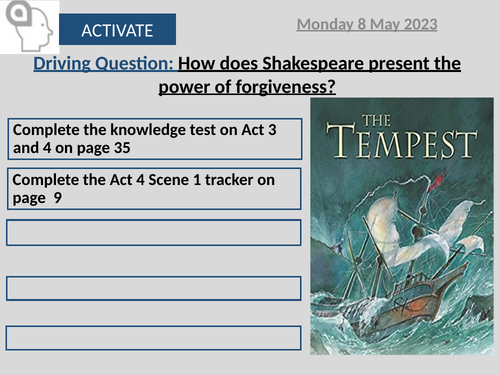Select the 'How does Shakespeare present the' heading line
Viewport: 500px width, 375px height.
coord(319,63)
